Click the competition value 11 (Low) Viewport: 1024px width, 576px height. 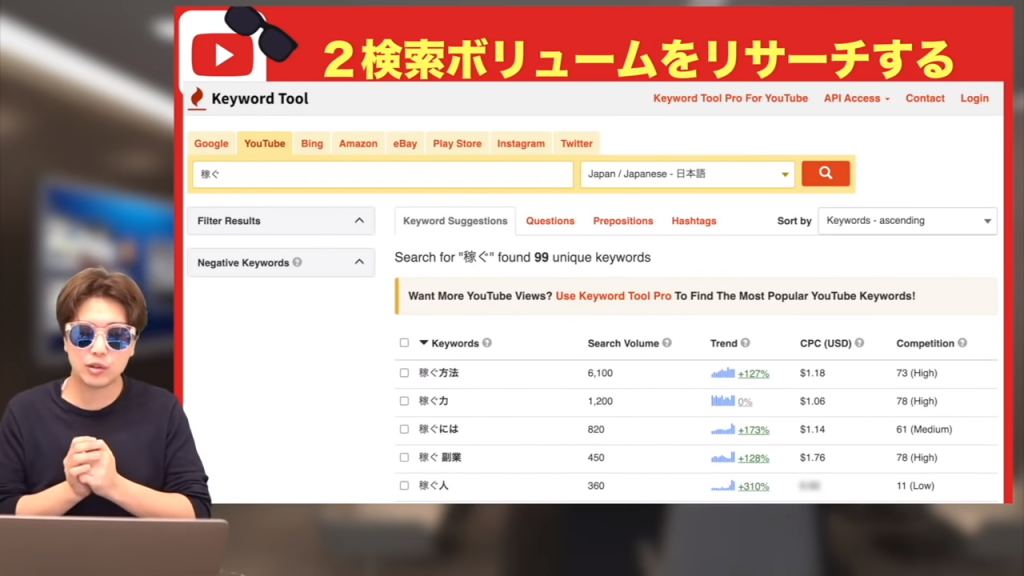click(x=915, y=485)
